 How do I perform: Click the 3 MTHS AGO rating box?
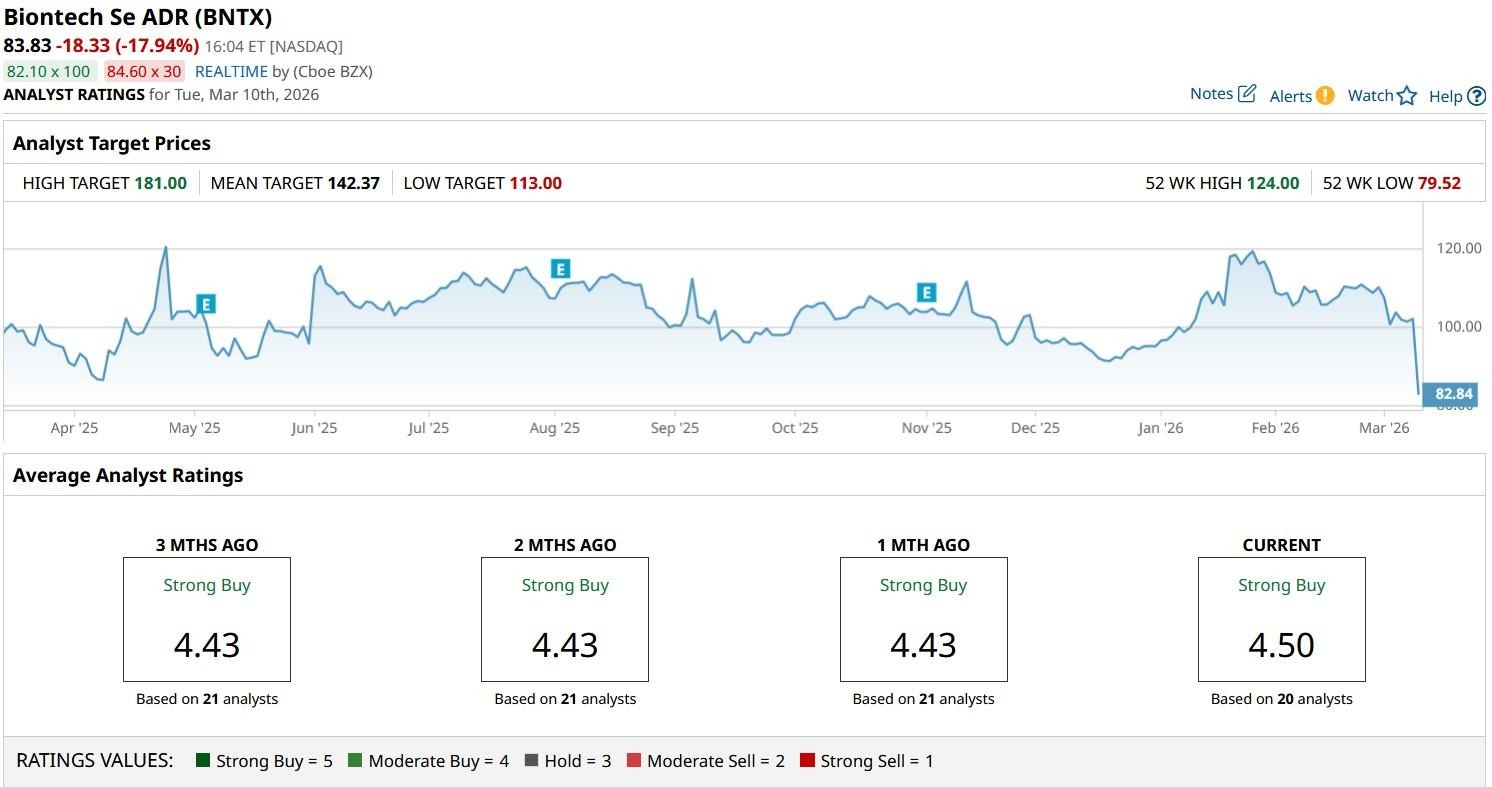click(x=207, y=620)
